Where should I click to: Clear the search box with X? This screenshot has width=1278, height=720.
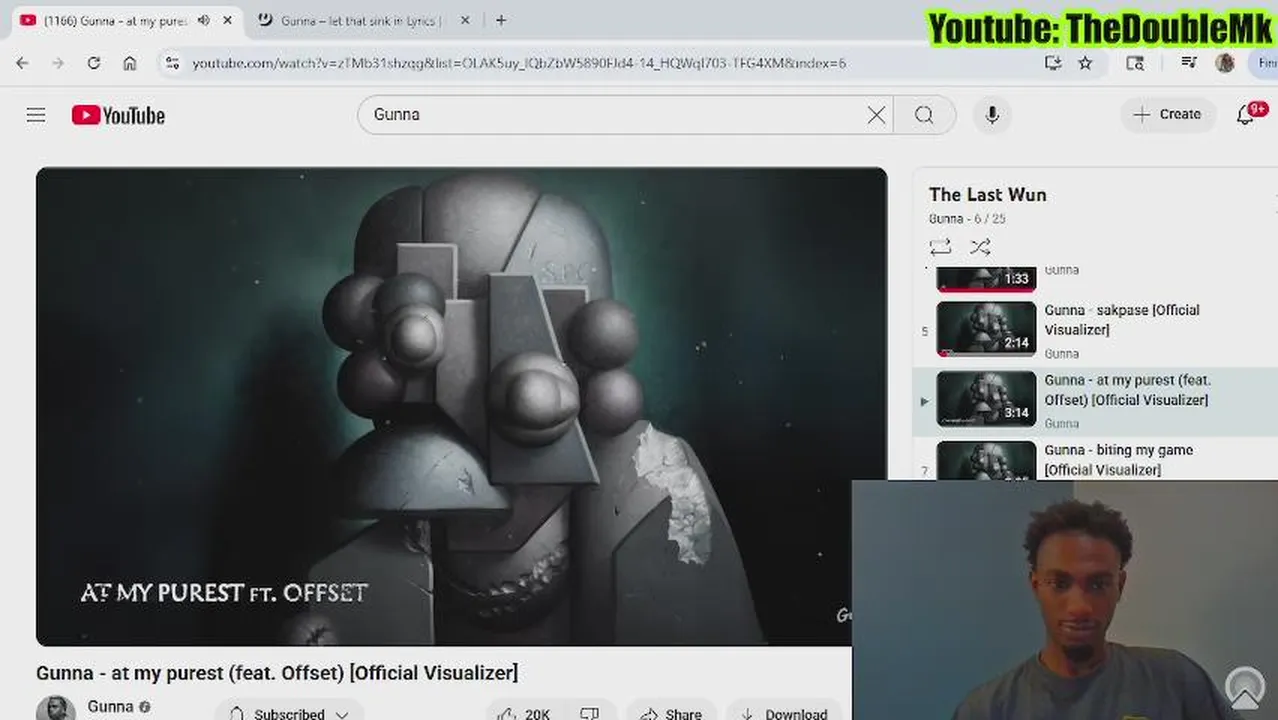[x=876, y=115]
